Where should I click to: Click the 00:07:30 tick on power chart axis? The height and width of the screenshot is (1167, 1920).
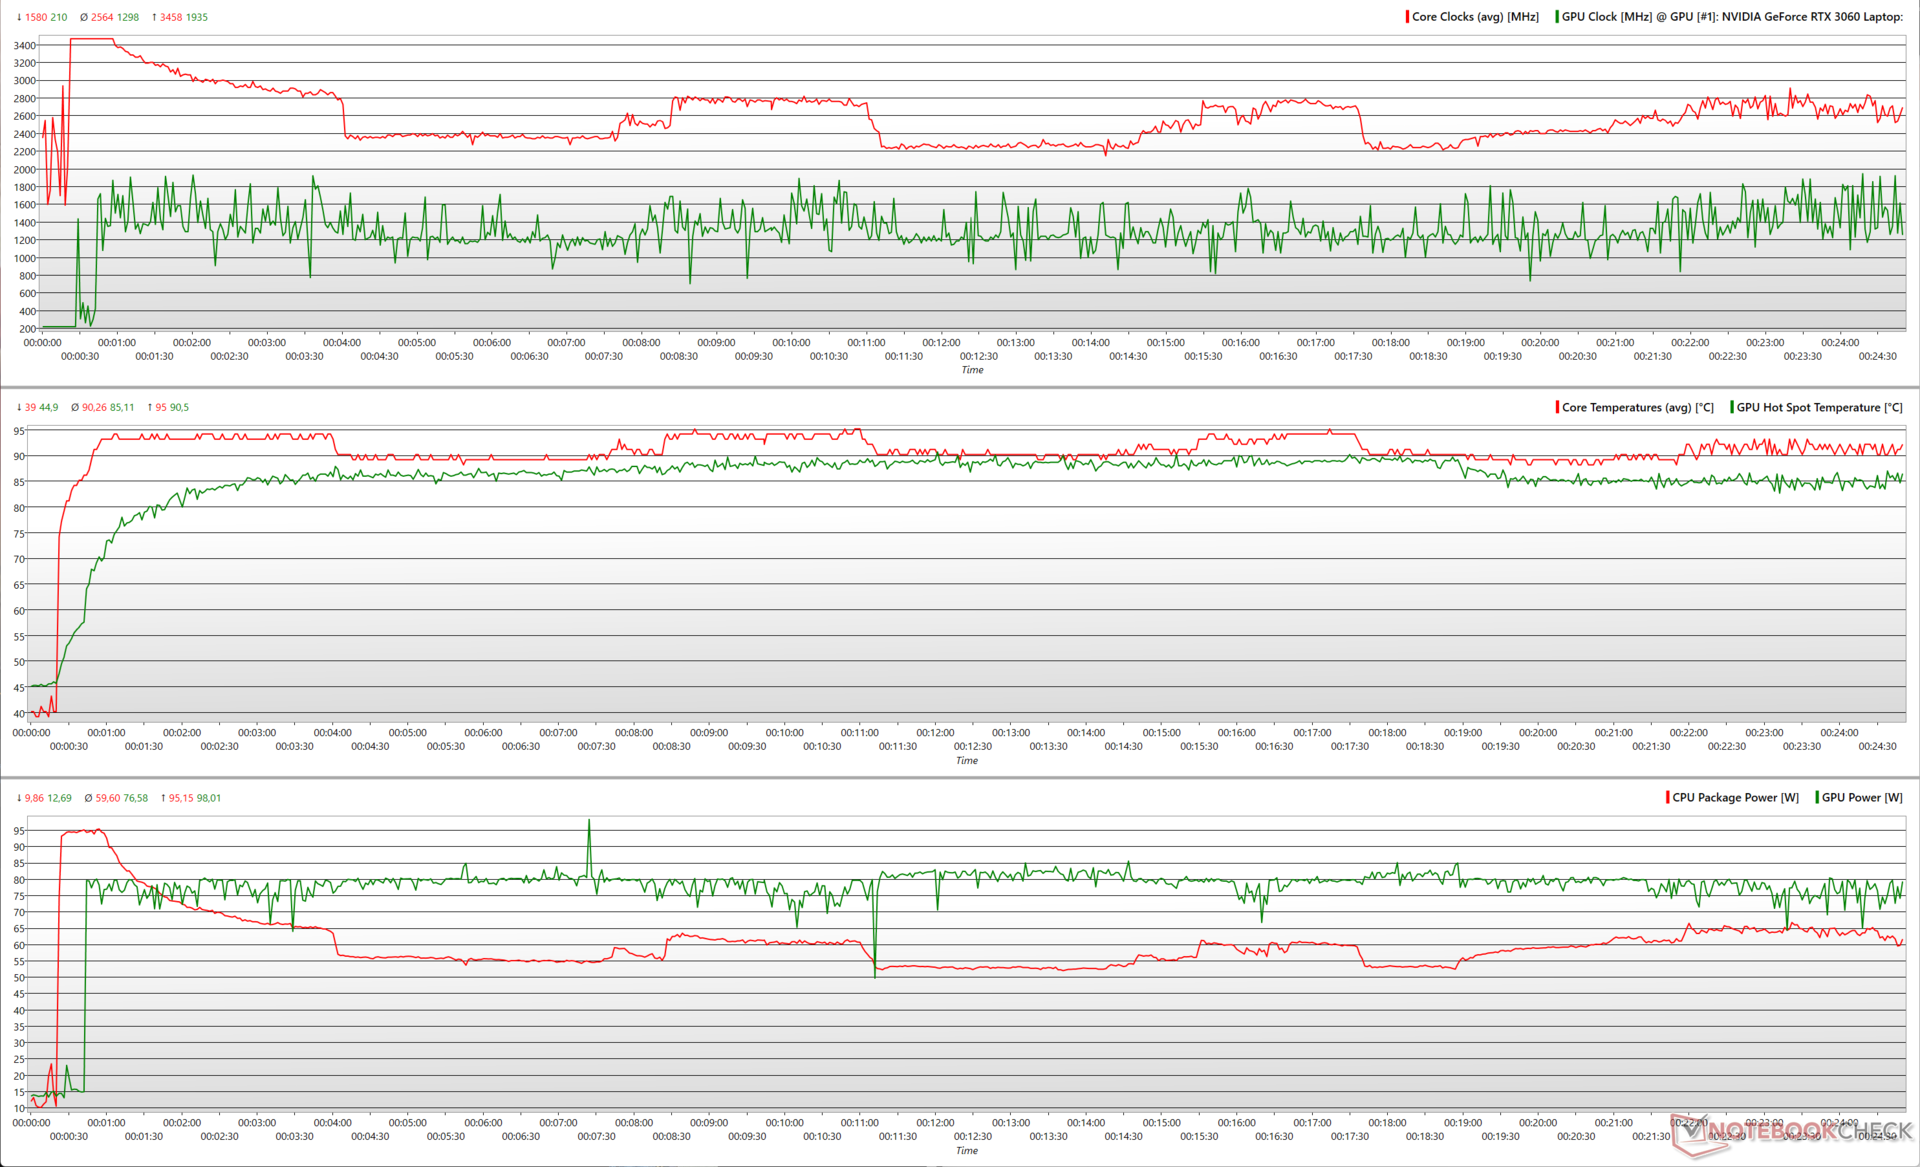tap(596, 1136)
